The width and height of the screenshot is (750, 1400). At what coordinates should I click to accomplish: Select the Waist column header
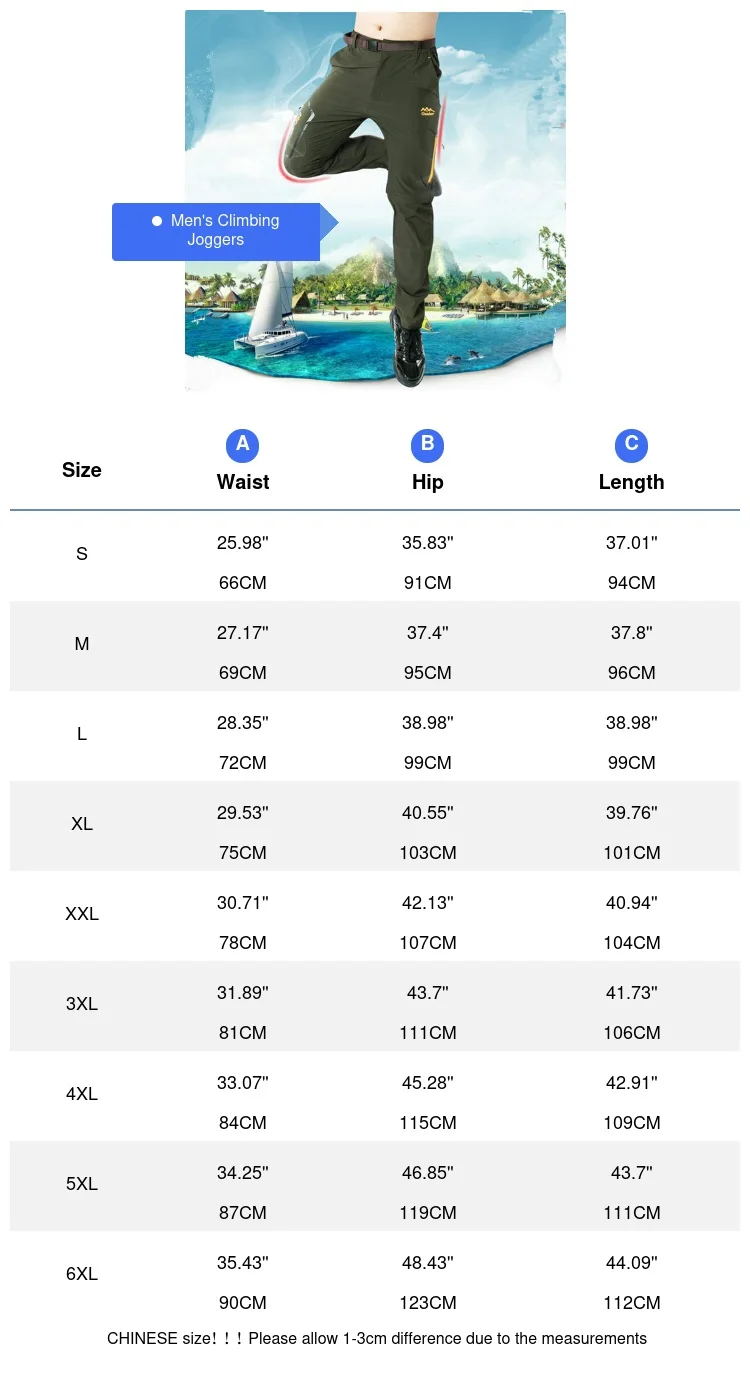[243, 482]
